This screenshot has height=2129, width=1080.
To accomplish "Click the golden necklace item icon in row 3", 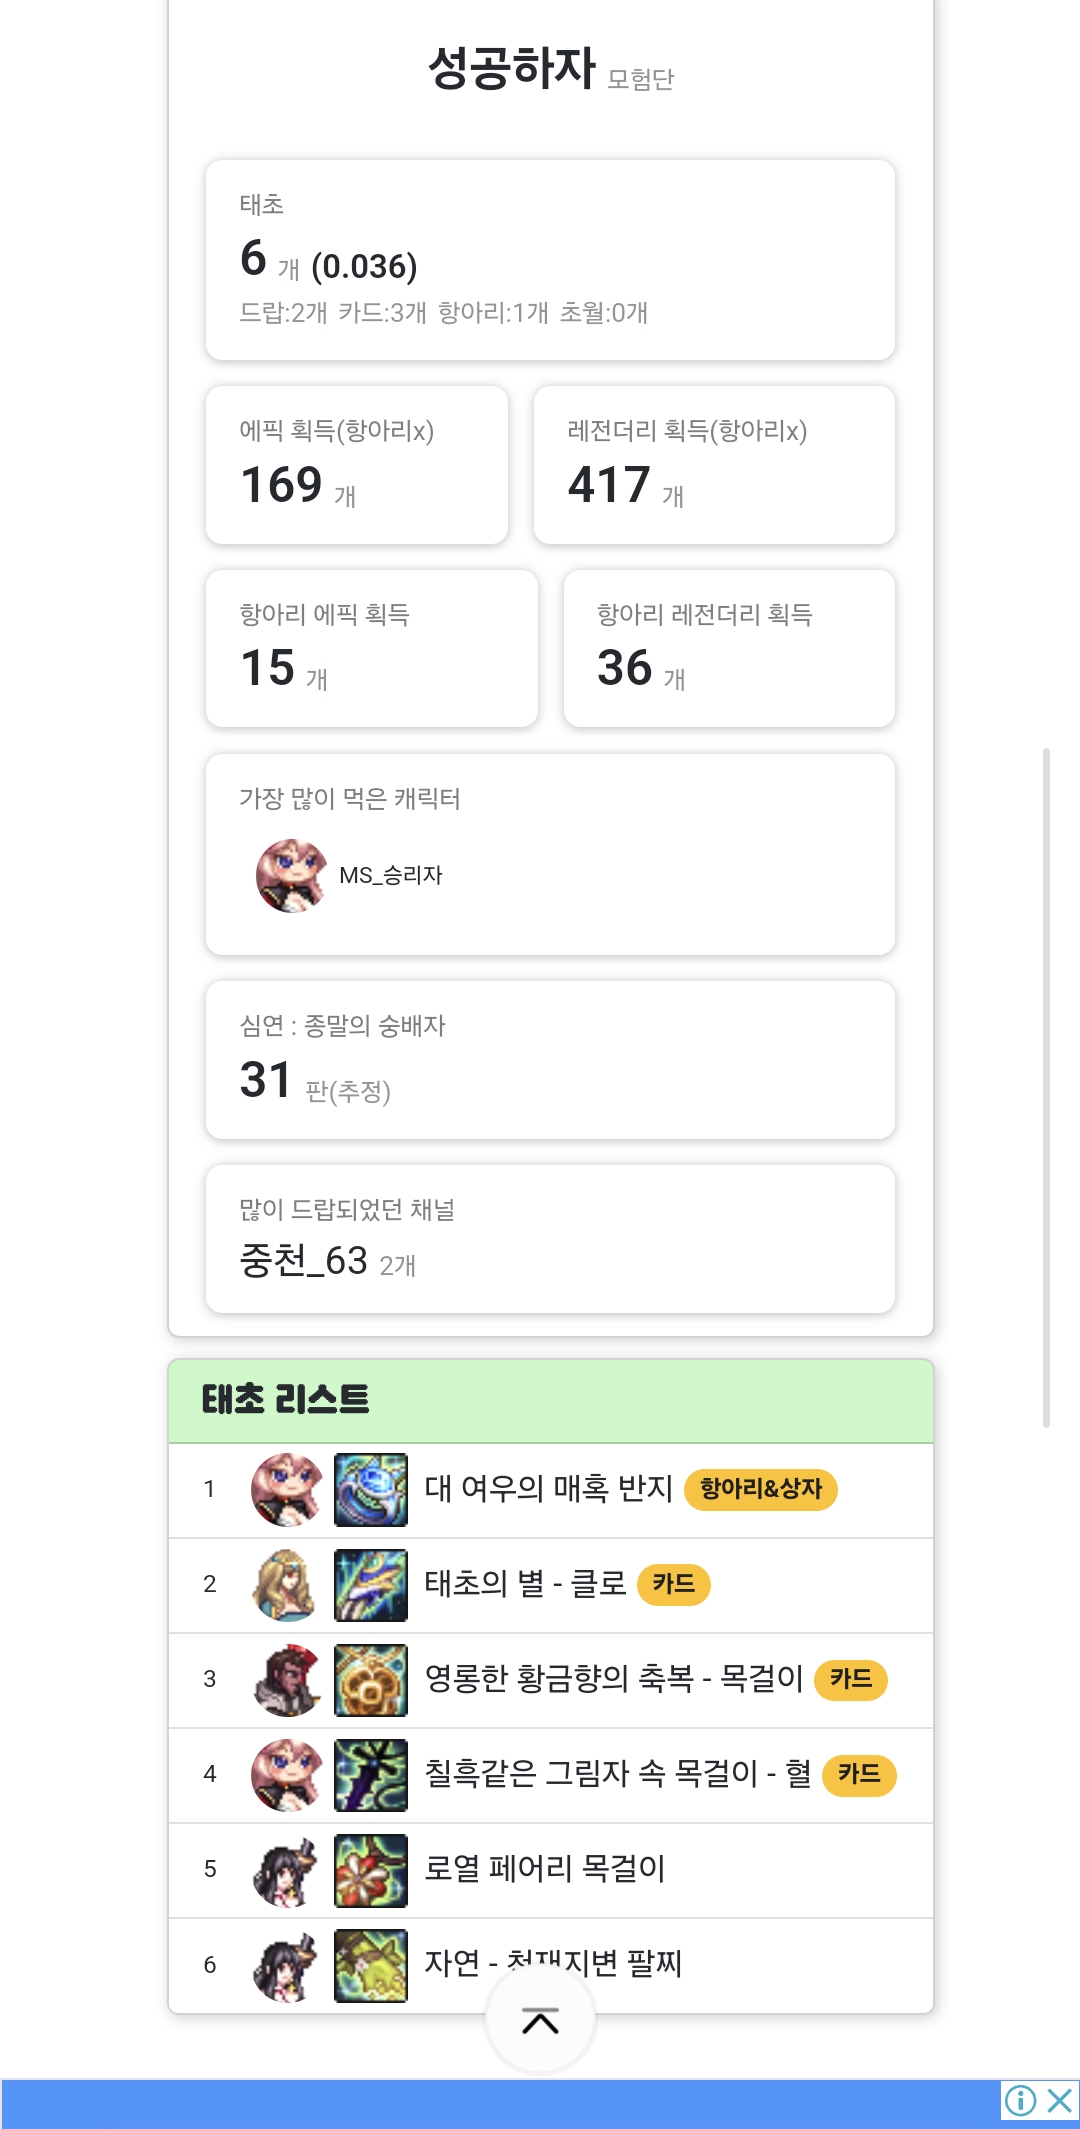I will (371, 1680).
